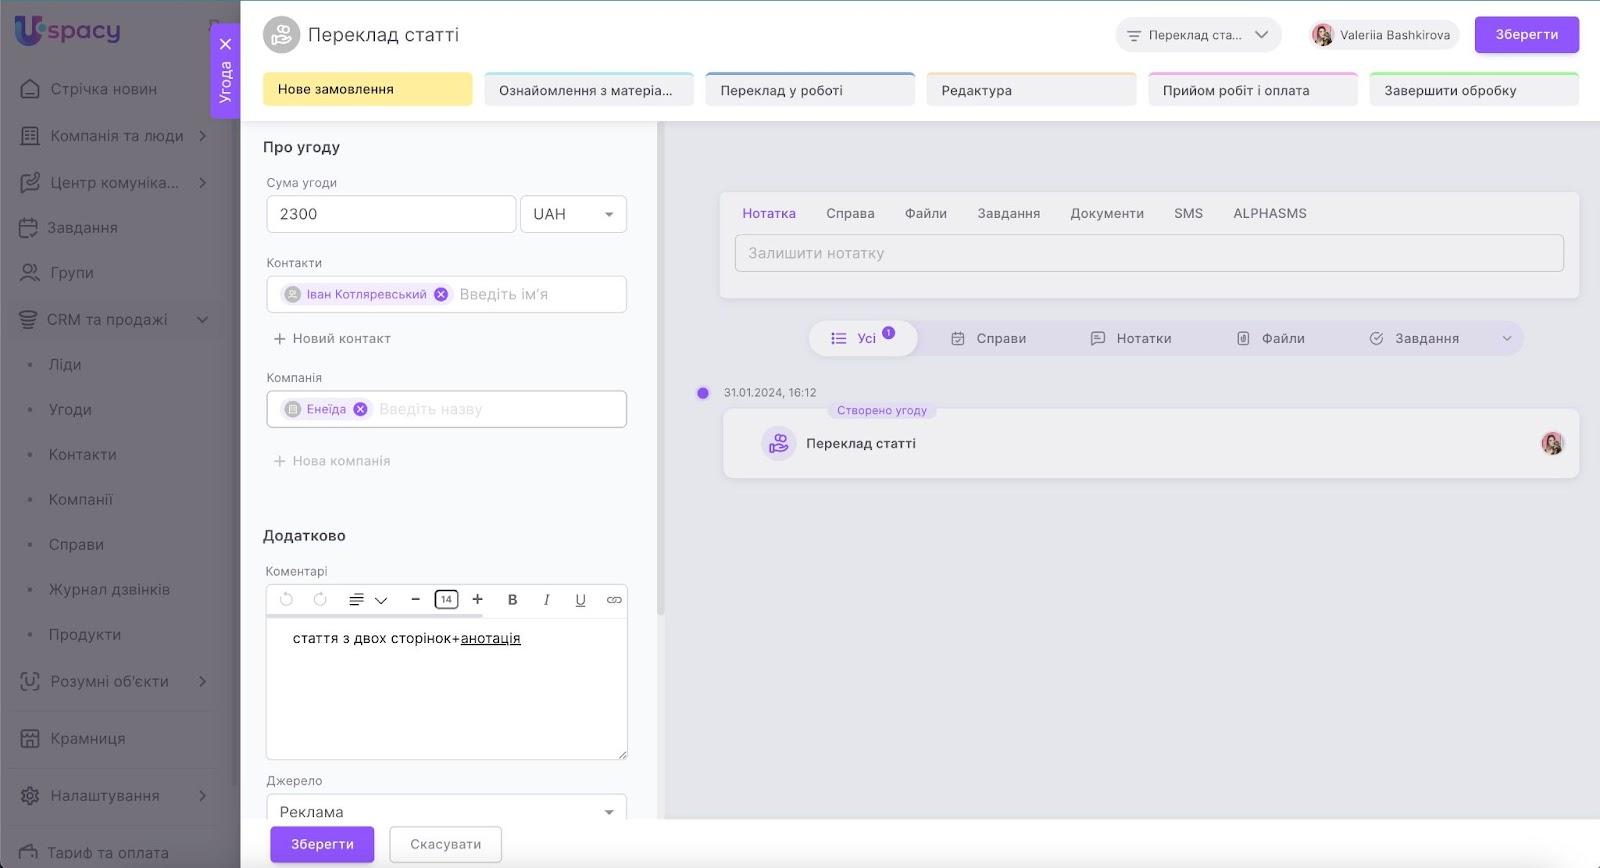Insert a link in the comment editor
The image size is (1600, 868).
(614, 600)
